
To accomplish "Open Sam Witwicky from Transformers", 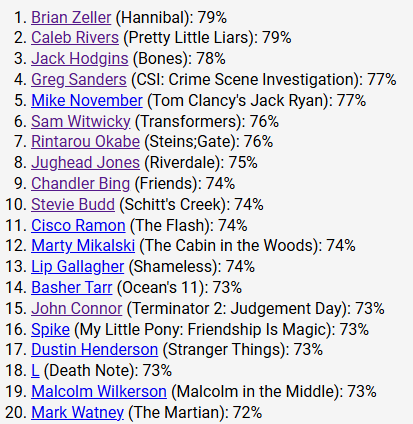I will click(81, 121).
